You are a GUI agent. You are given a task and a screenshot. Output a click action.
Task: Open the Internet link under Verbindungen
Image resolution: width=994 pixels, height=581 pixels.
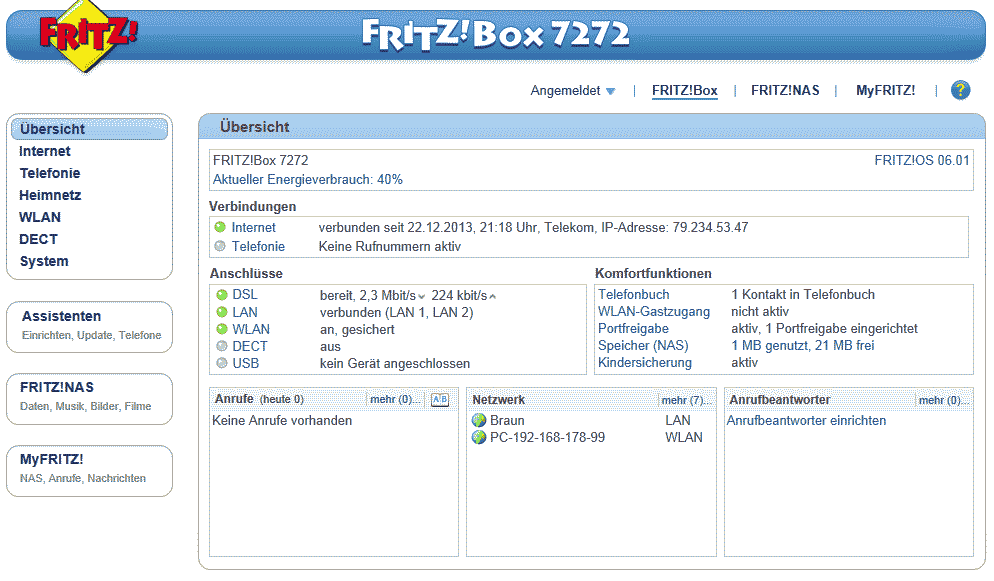(254, 227)
